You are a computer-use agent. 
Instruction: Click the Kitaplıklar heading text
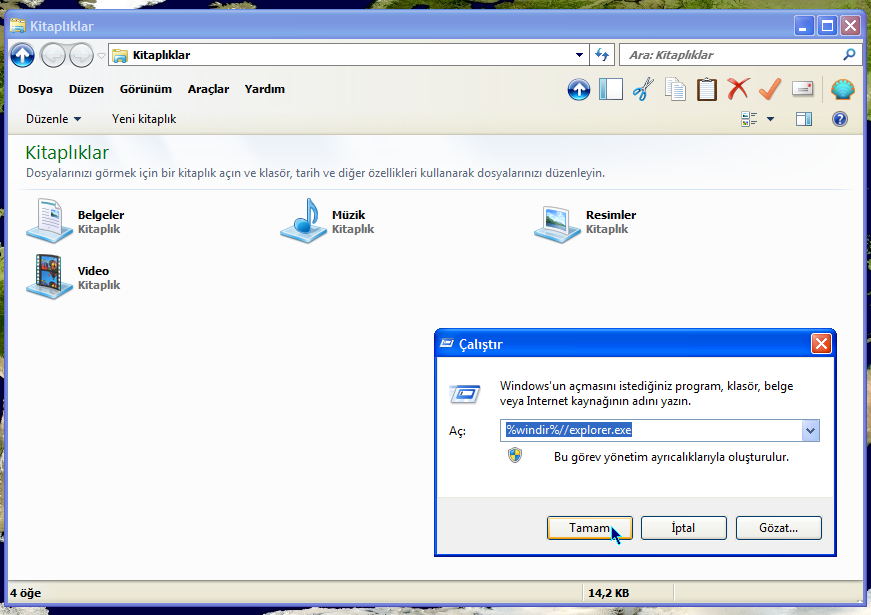coord(67,153)
